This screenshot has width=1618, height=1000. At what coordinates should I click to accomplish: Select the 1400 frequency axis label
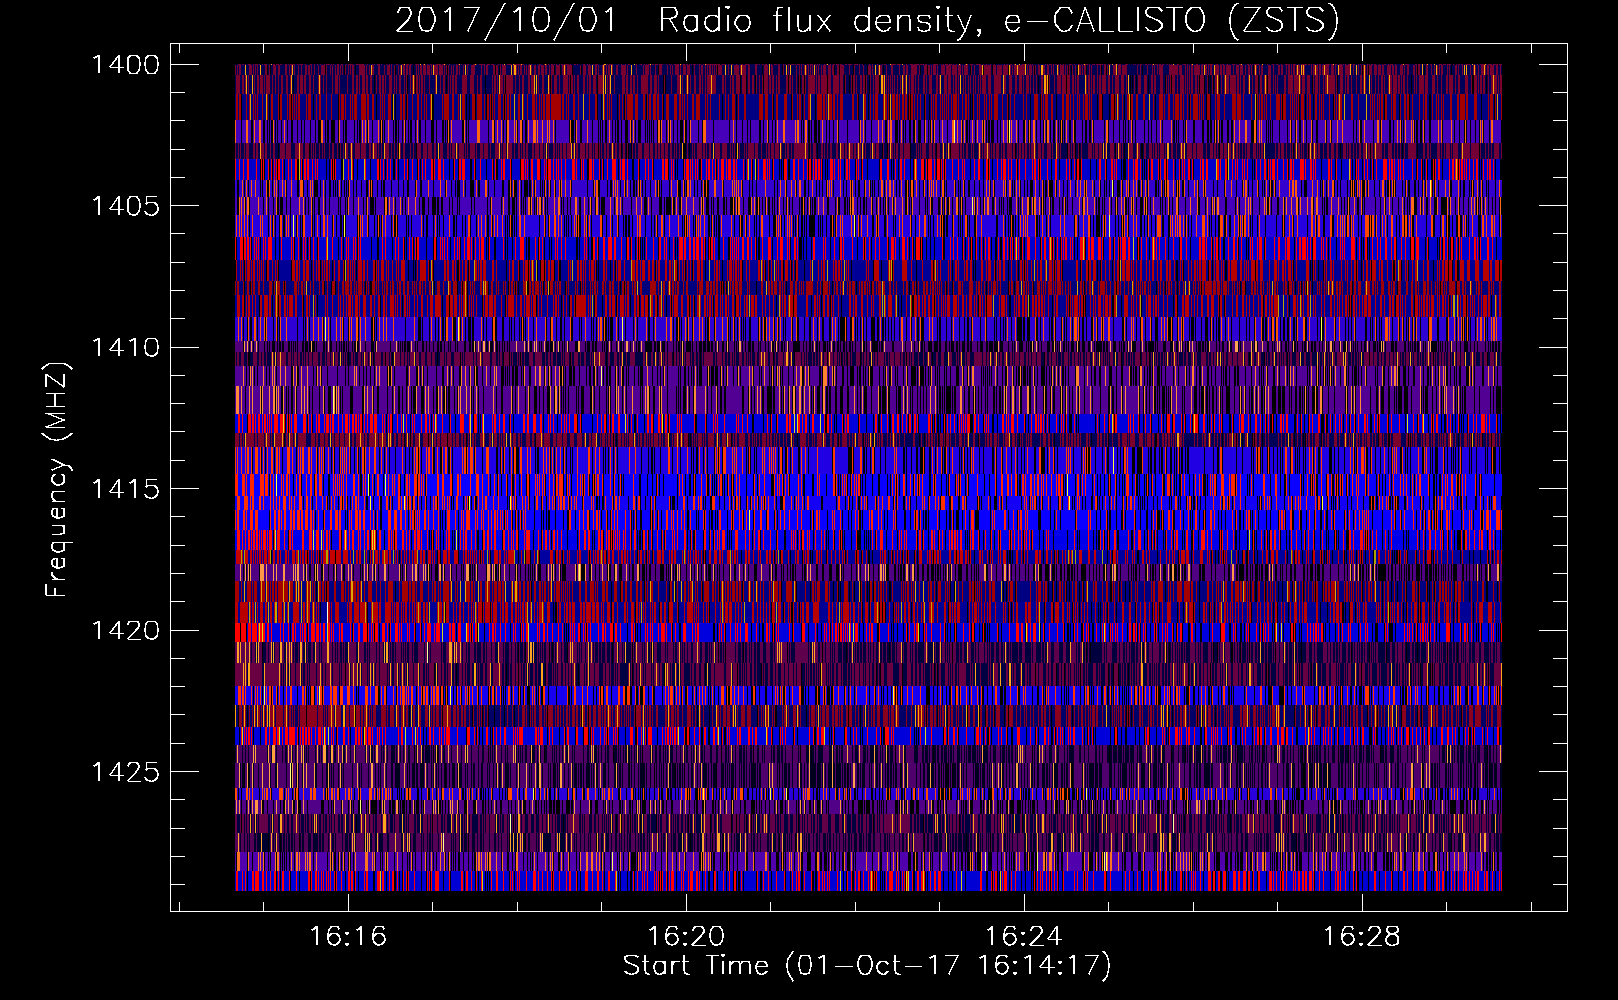point(125,65)
